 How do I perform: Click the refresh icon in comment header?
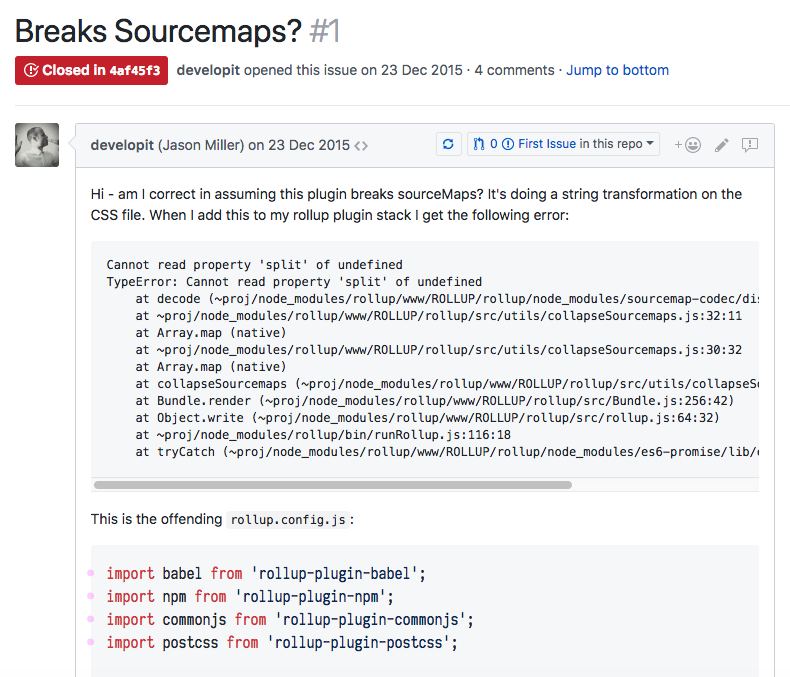[449, 144]
